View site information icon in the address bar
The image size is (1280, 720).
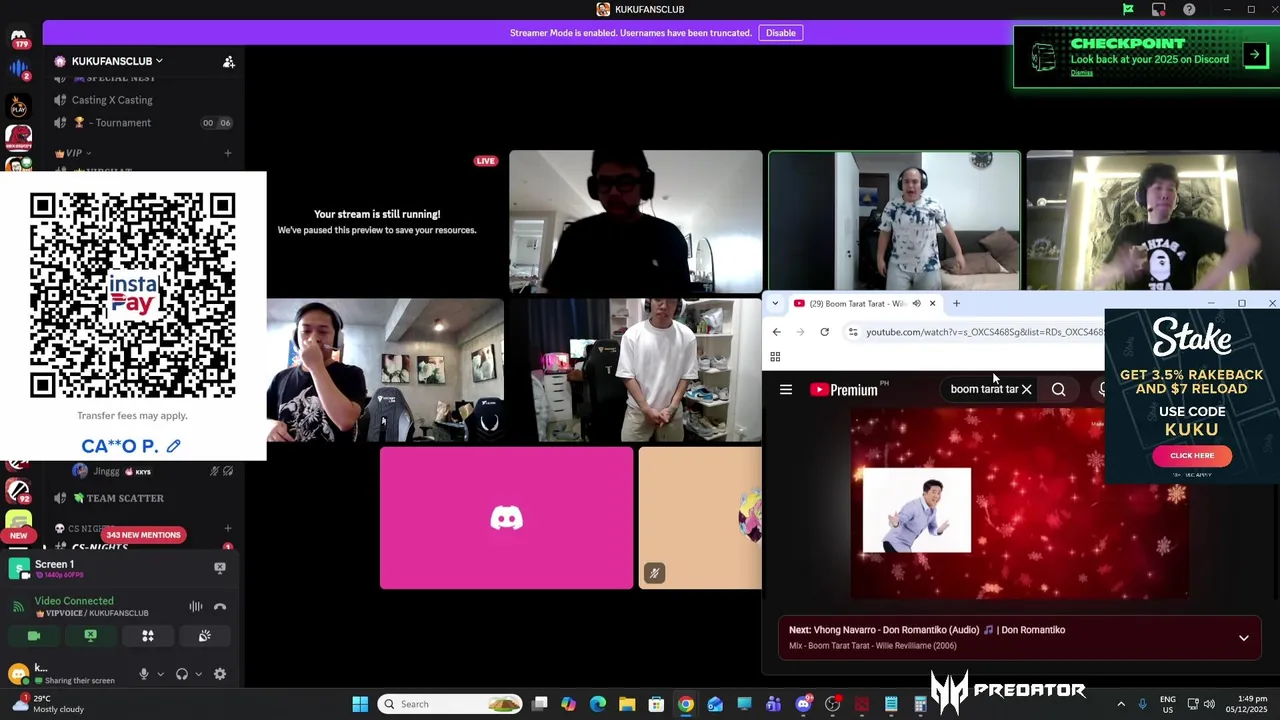click(x=853, y=332)
